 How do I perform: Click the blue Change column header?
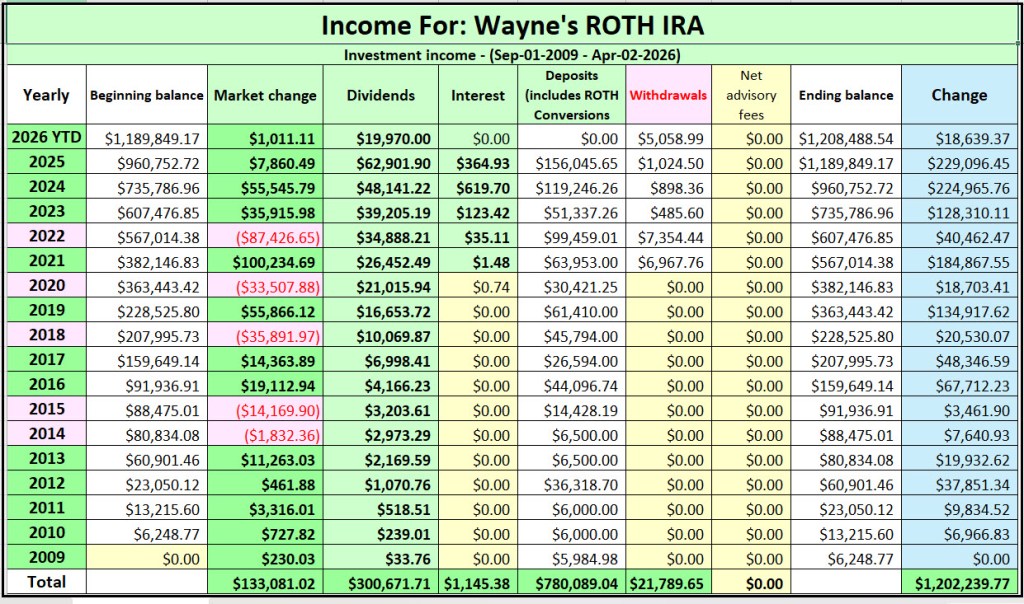pyautogui.click(x=959, y=96)
